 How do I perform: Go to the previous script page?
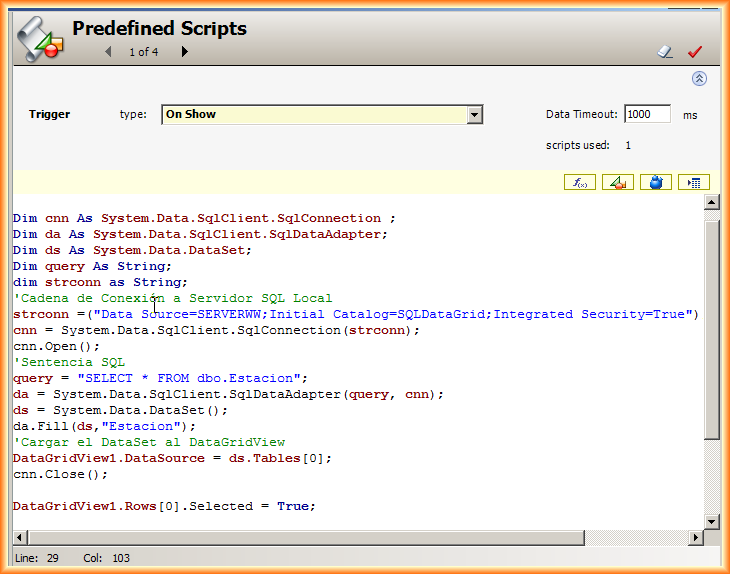(108, 52)
